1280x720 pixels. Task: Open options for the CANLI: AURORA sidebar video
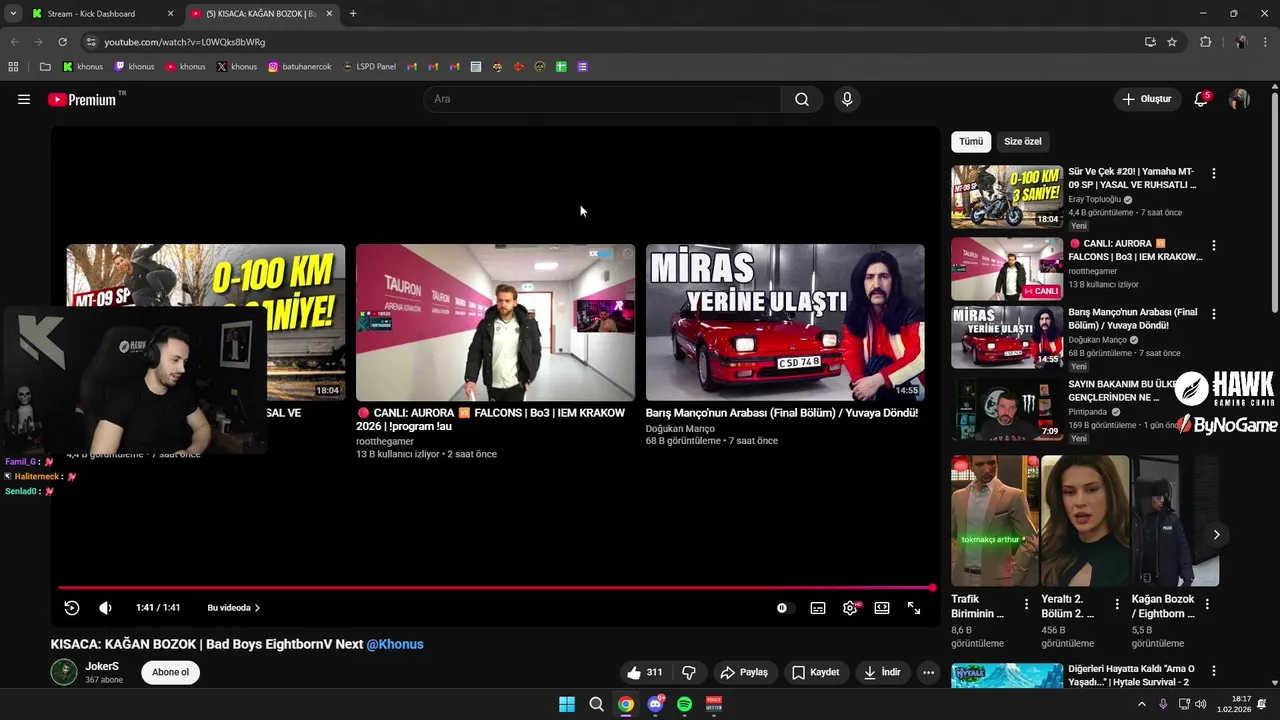1214,245
